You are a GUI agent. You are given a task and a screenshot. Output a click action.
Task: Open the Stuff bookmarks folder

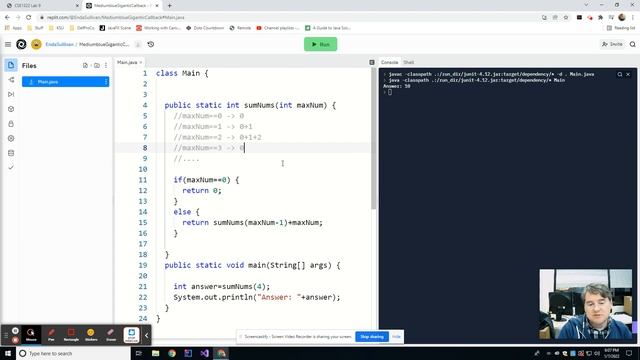pos(36,28)
